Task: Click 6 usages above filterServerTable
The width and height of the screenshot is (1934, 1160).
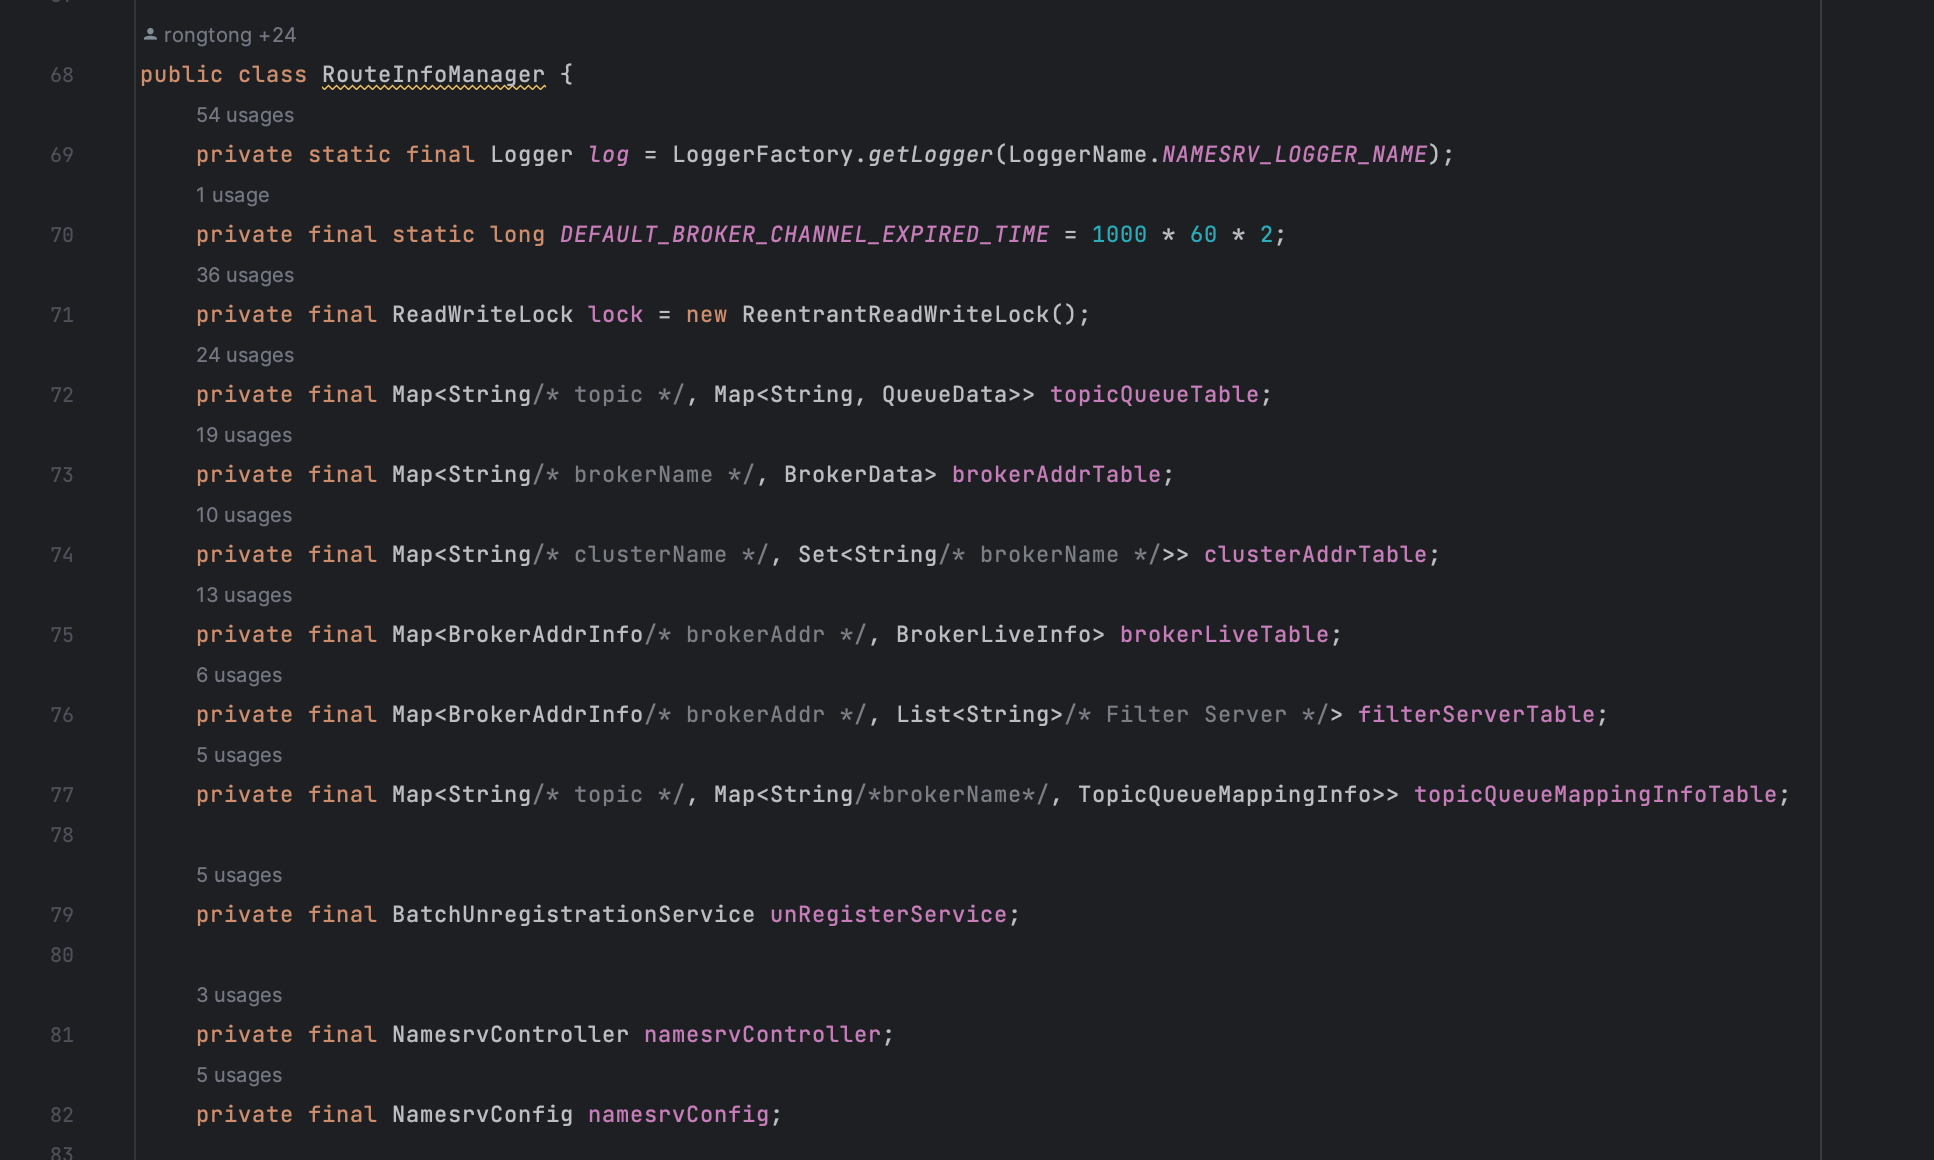Action: [x=239, y=675]
